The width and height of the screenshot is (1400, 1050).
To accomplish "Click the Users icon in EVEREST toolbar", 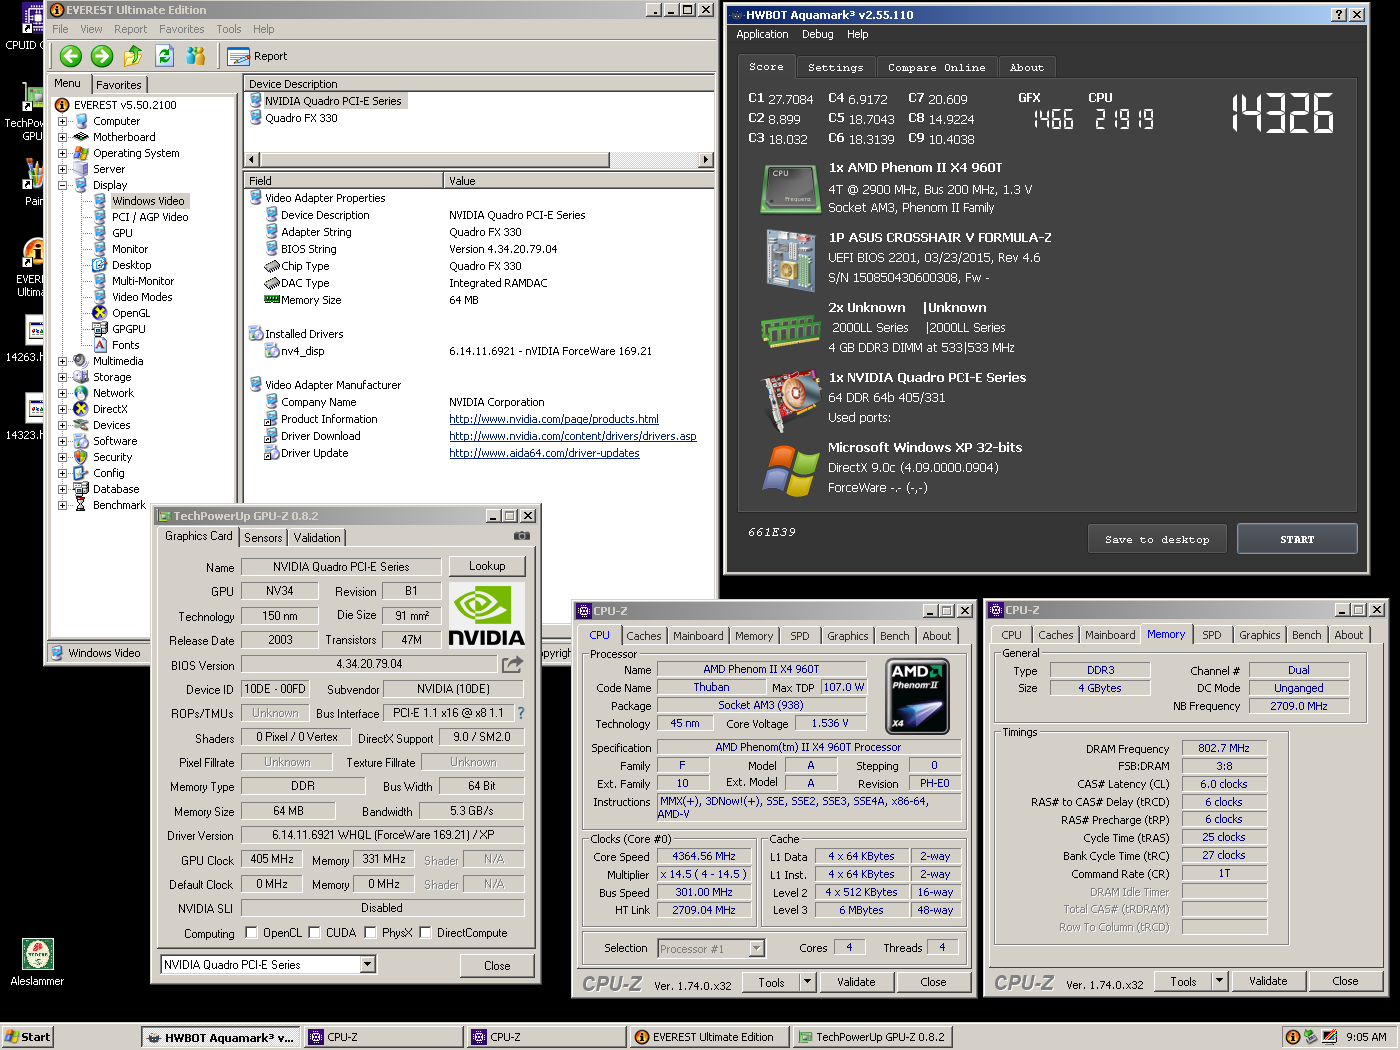I will [x=196, y=56].
